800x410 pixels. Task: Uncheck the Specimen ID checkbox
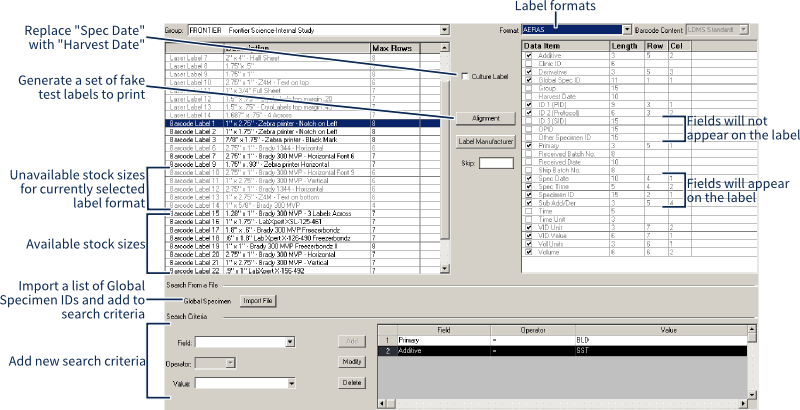529,195
